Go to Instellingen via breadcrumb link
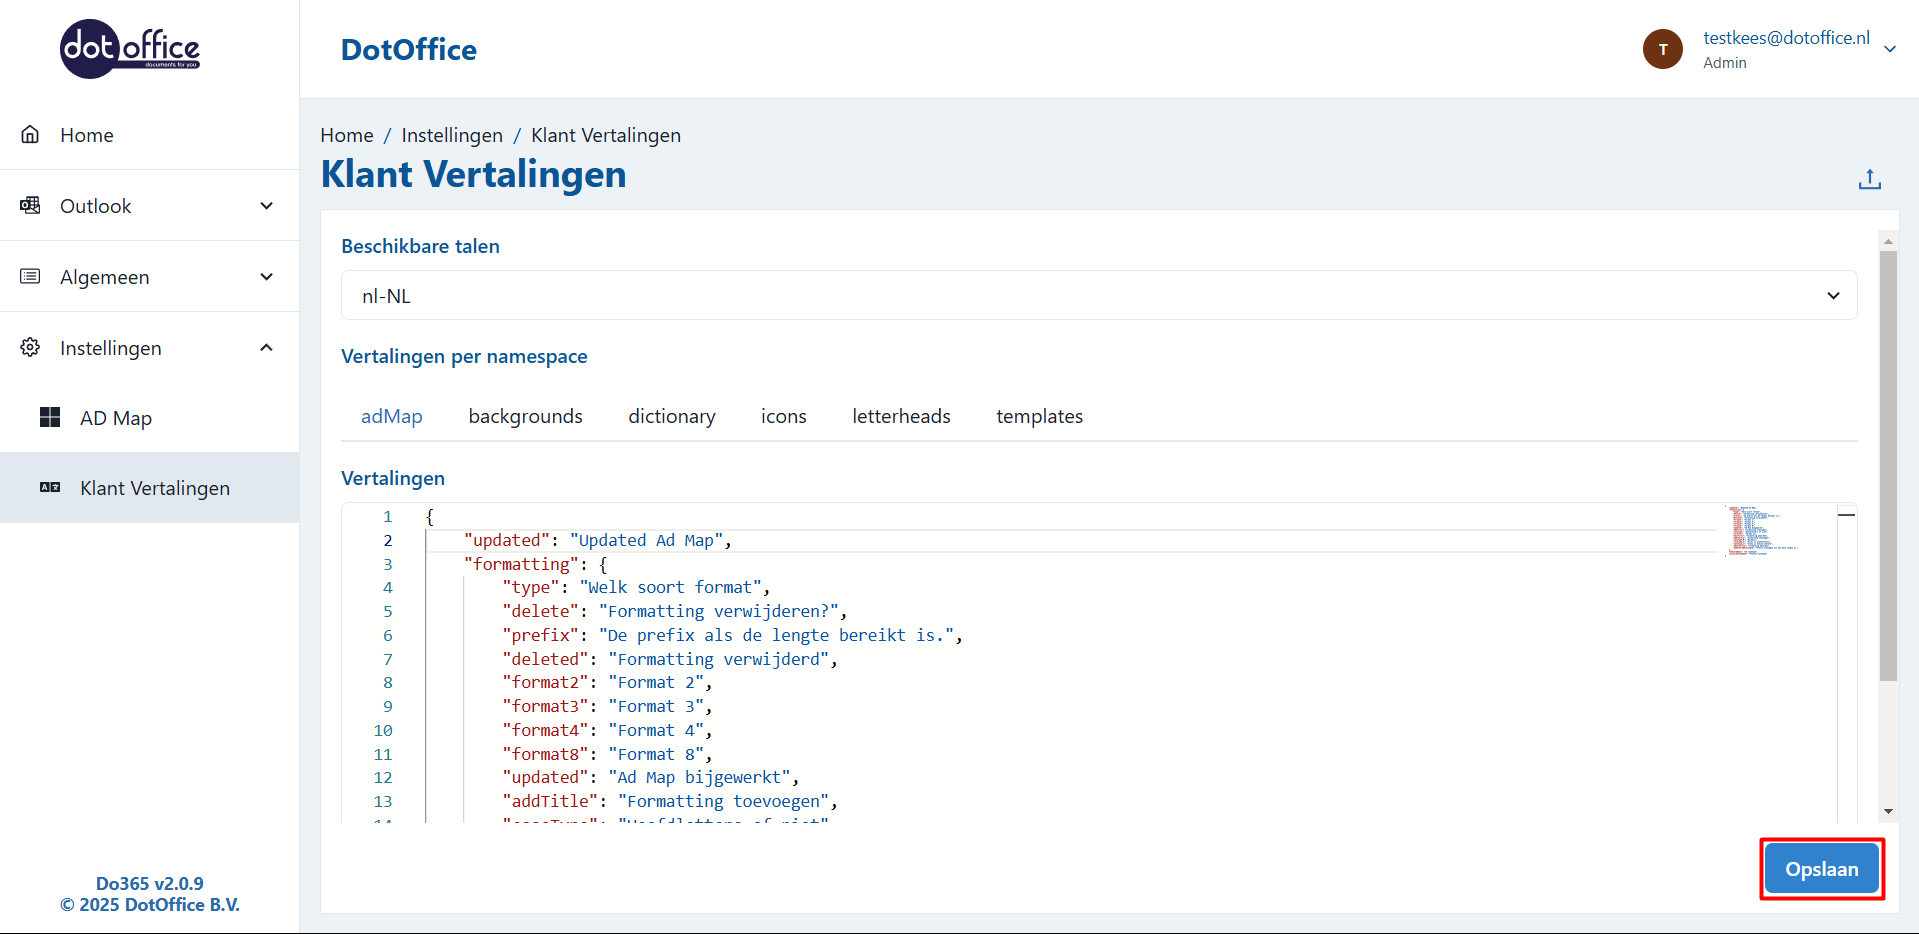The height and width of the screenshot is (934, 1919). pyautogui.click(x=452, y=136)
